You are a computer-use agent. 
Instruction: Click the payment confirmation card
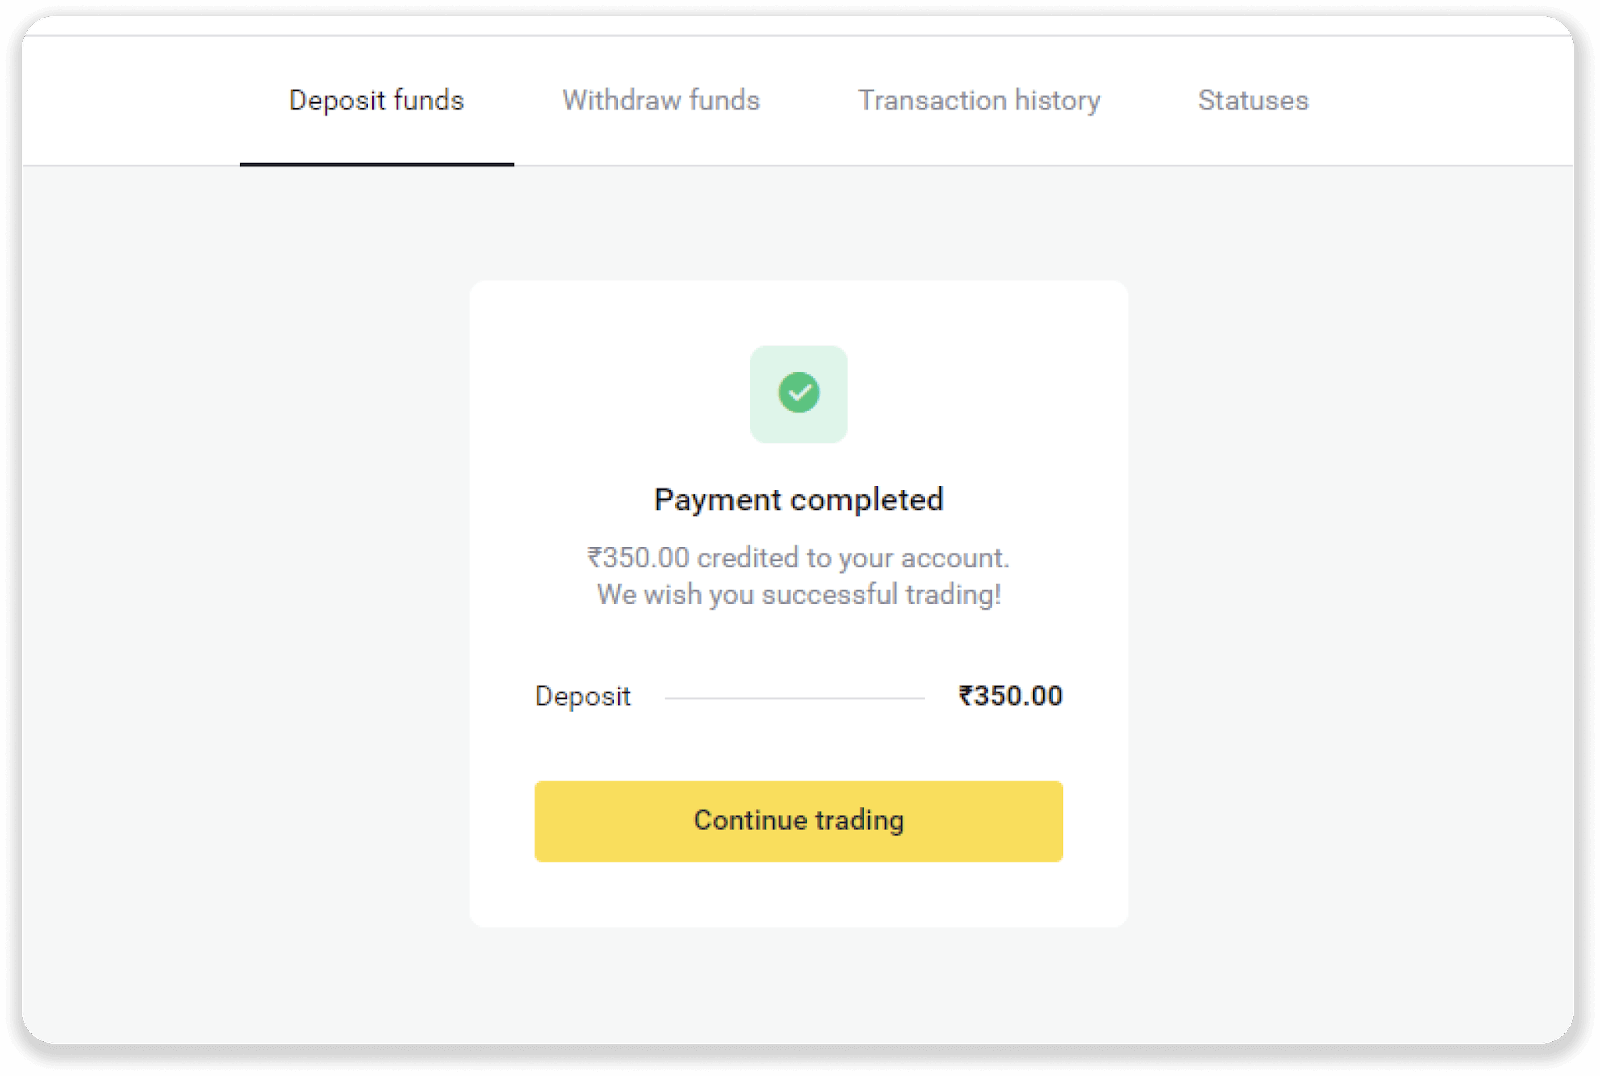point(798,600)
